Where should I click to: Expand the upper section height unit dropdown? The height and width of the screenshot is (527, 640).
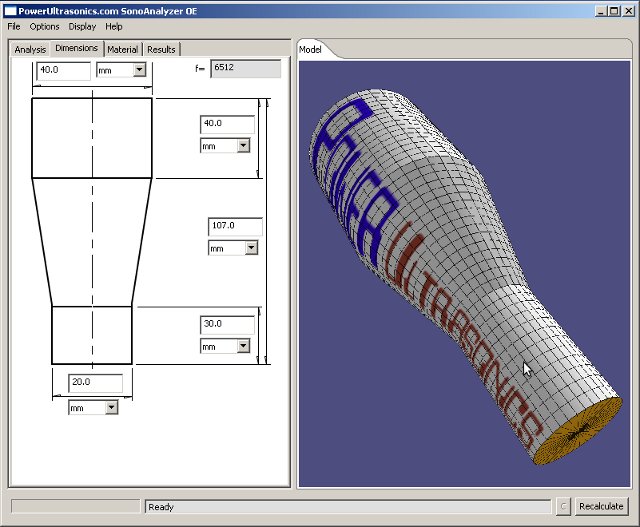coord(243,145)
